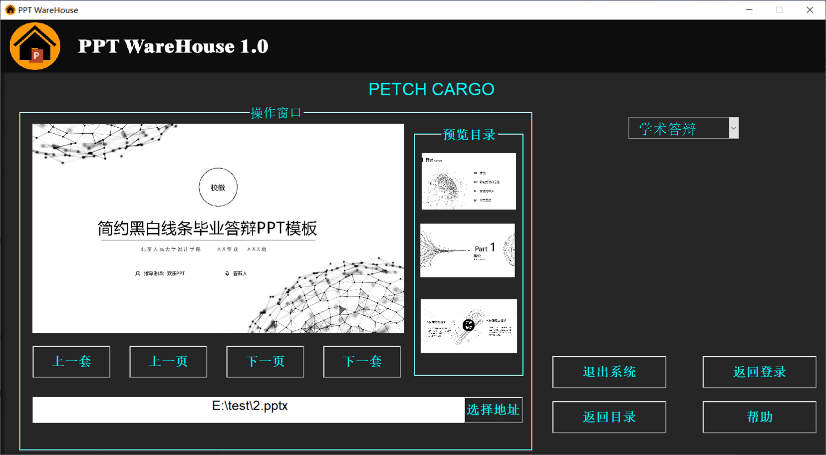Viewport: 826px width, 455px height.
Task: Click 返回登录 to return to login
Action: (x=759, y=372)
